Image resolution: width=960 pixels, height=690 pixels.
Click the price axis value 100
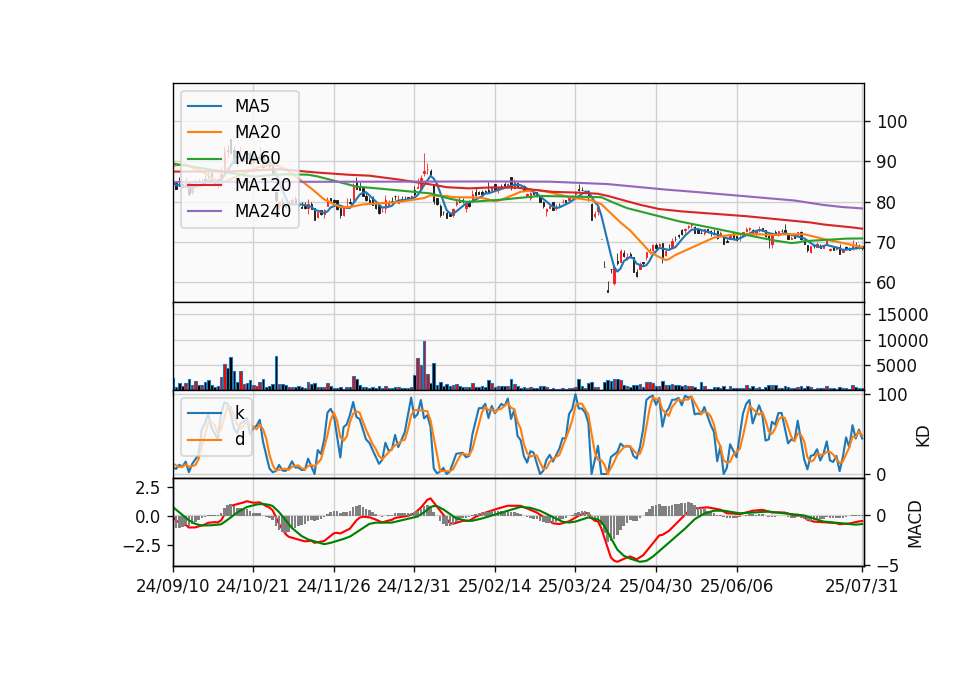[x=892, y=122]
